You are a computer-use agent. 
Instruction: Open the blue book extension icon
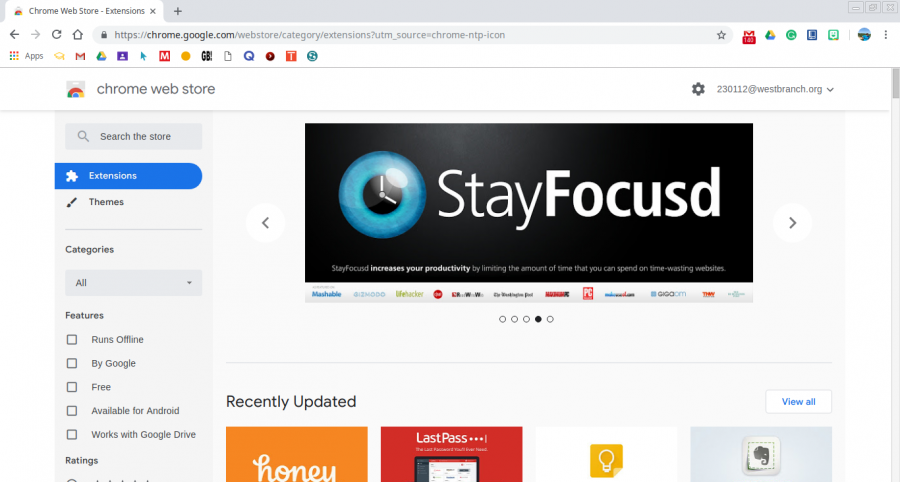[x=812, y=35]
